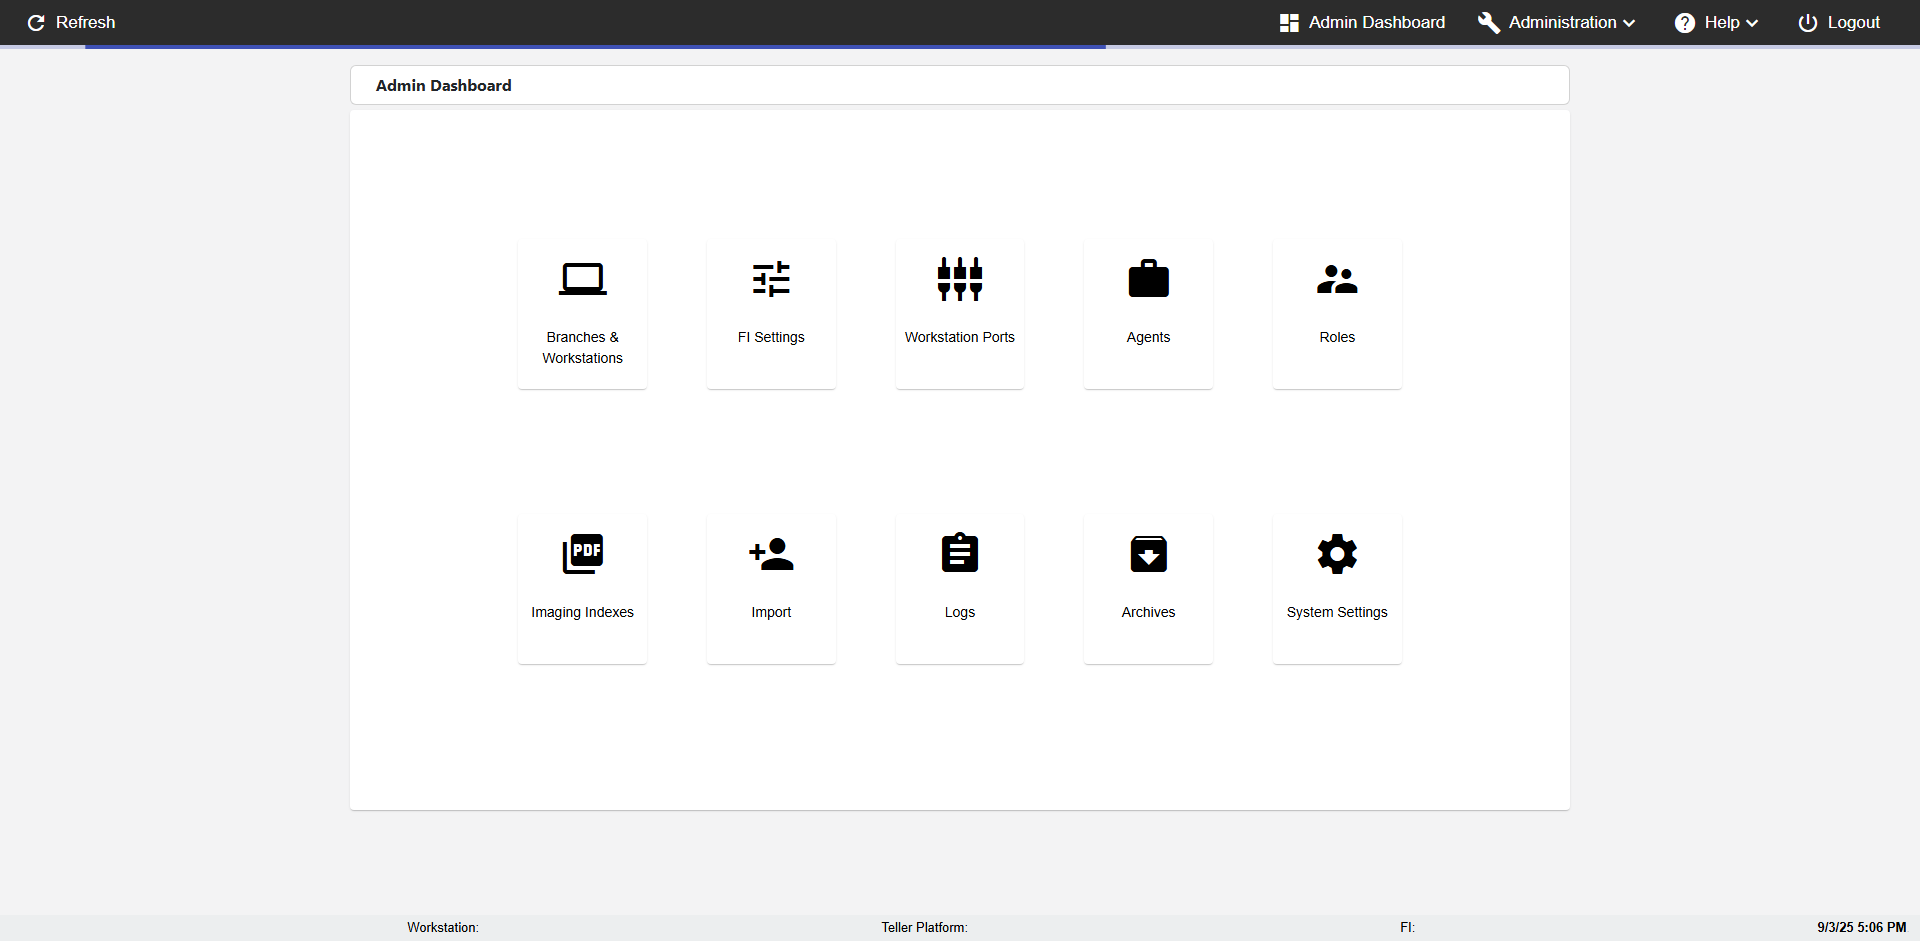Open the Help menu label
The width and height of the screenshot is (1920, 941).
coord(1722,22)
